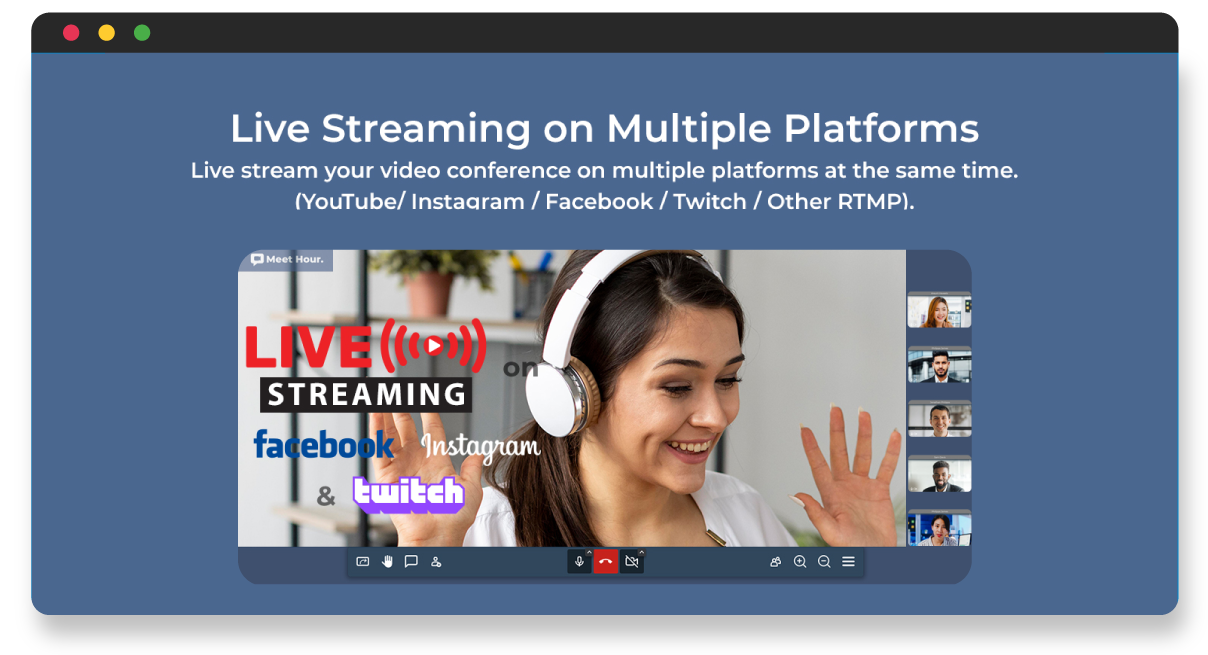The image size is (1208, 655).
Task: Select the fourth participant thumbnail
Action: pyautogui.click(x=939, y=474)
